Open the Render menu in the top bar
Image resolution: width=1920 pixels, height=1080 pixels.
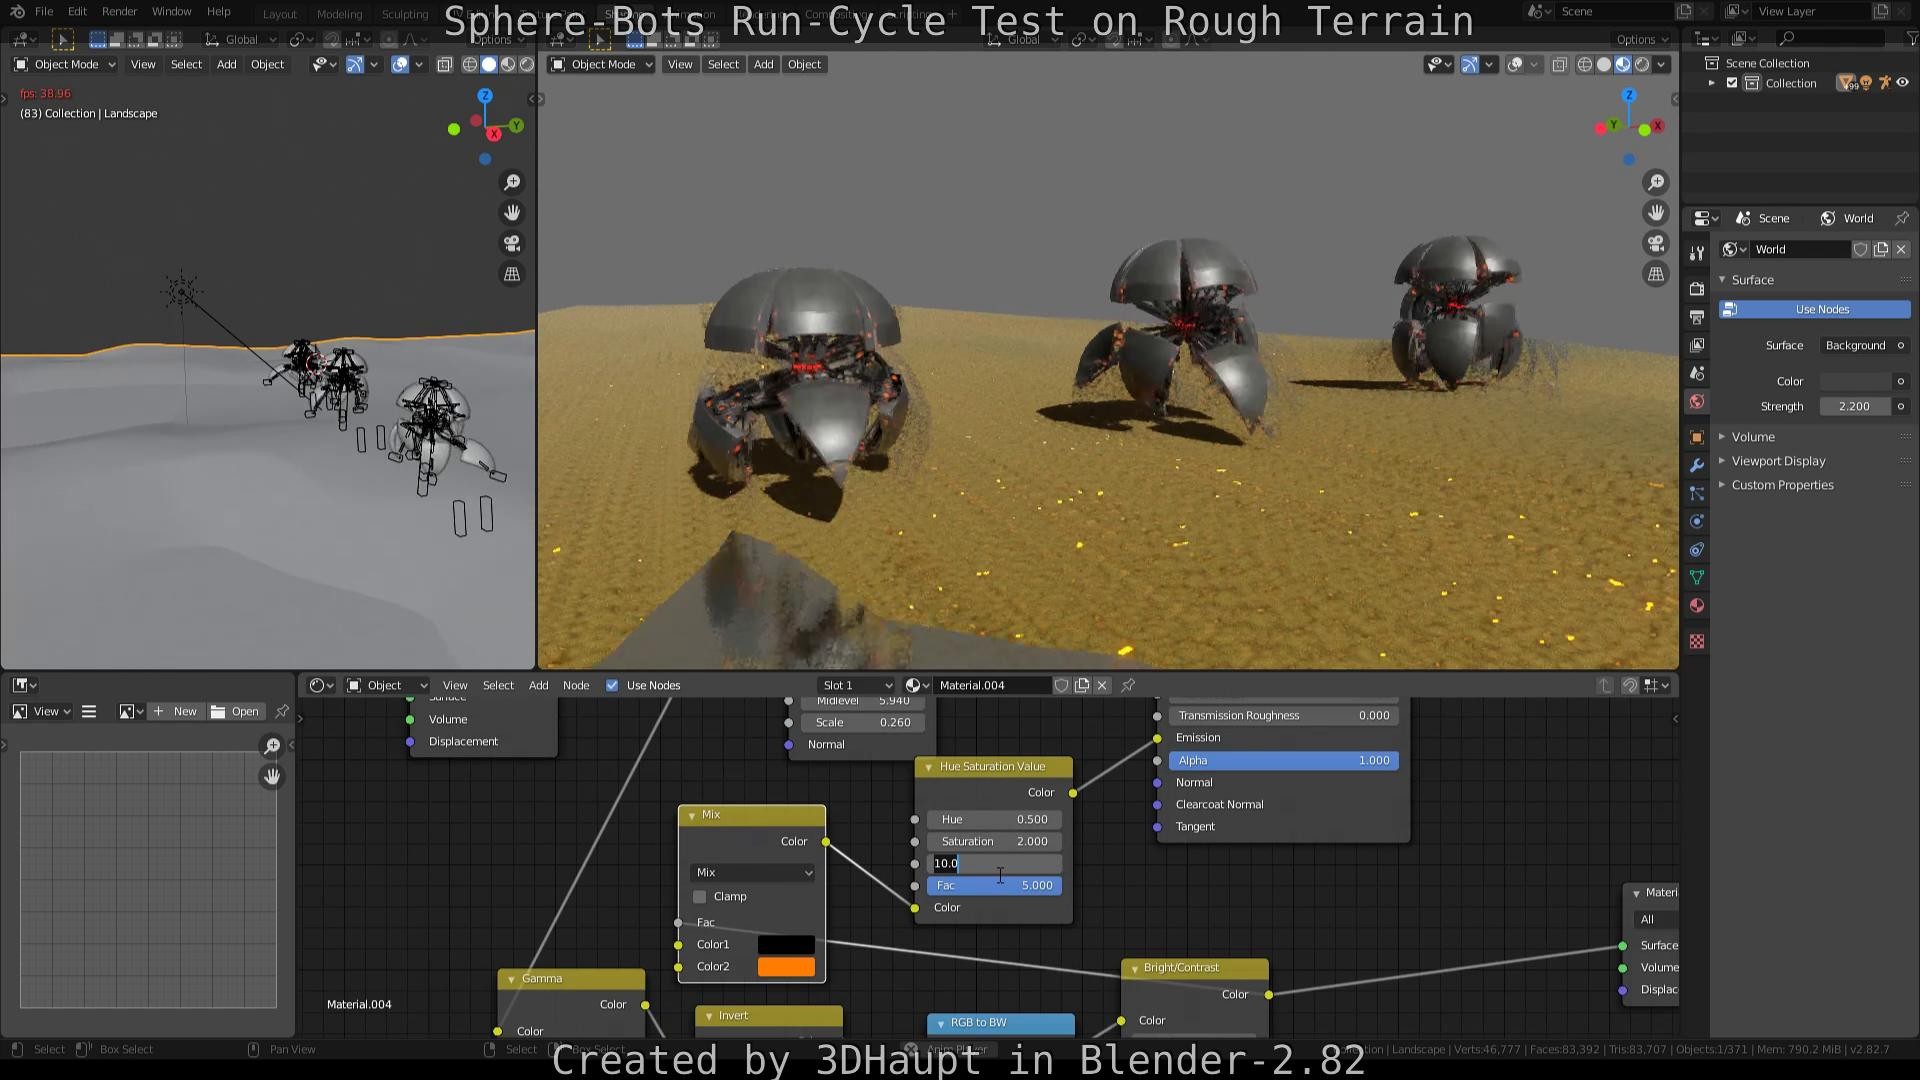tap(119, 11)
